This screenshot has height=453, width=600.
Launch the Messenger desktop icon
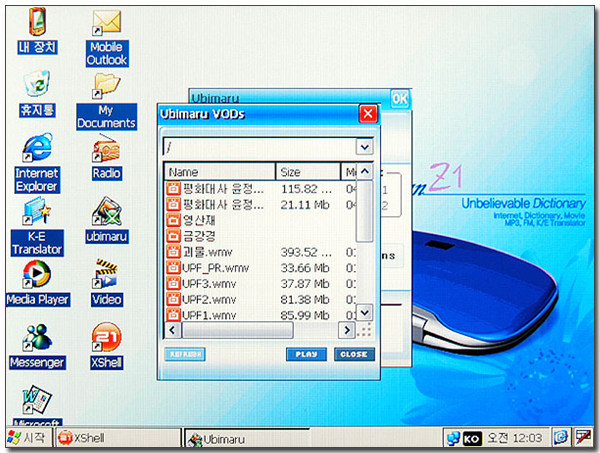coord(37,338)
